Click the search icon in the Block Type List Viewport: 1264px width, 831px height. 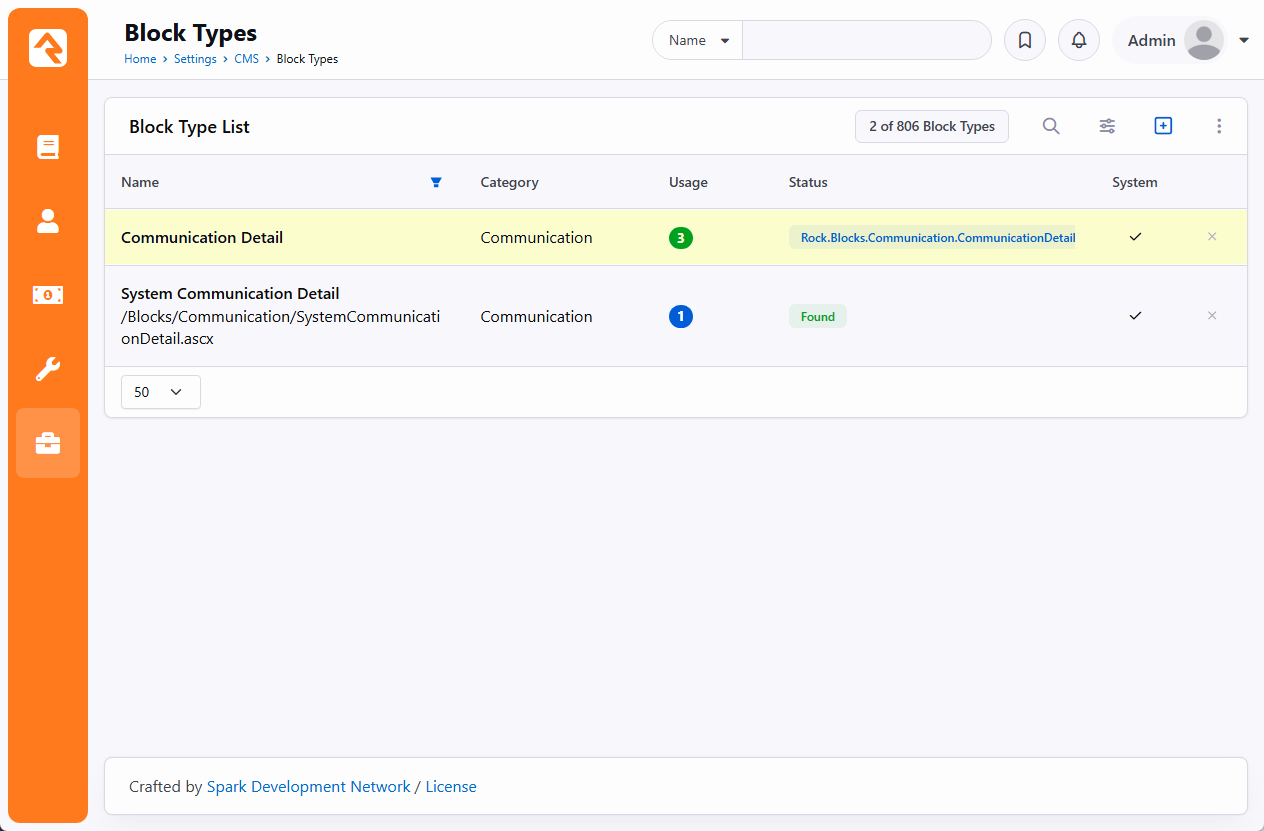pyautogui.click(x=1051, y=126)
